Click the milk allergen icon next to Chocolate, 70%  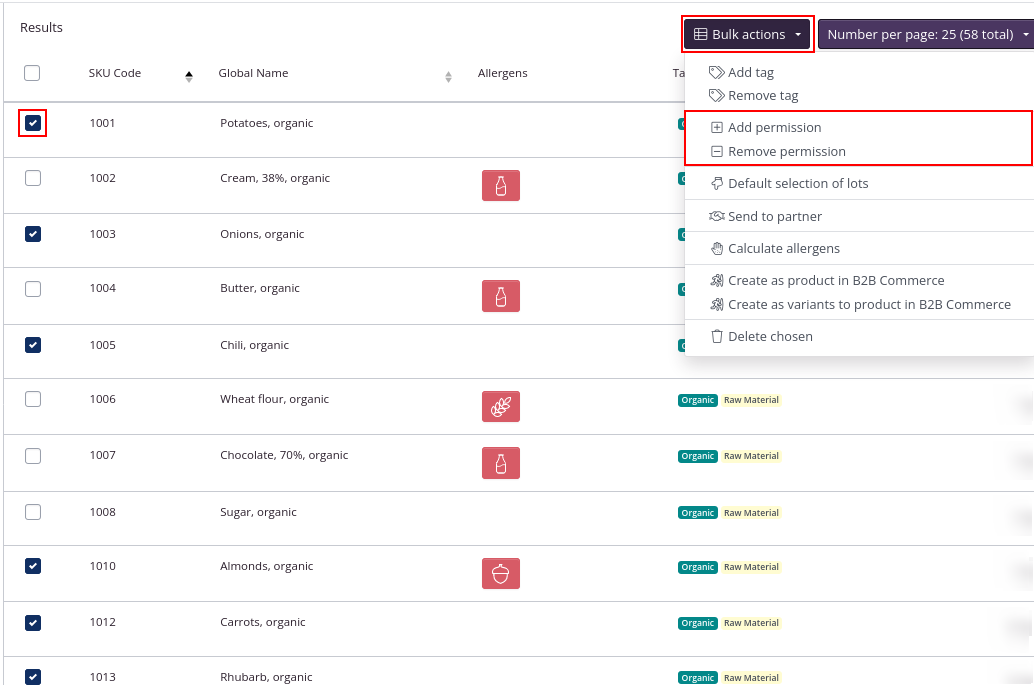(x=500, y=462)
